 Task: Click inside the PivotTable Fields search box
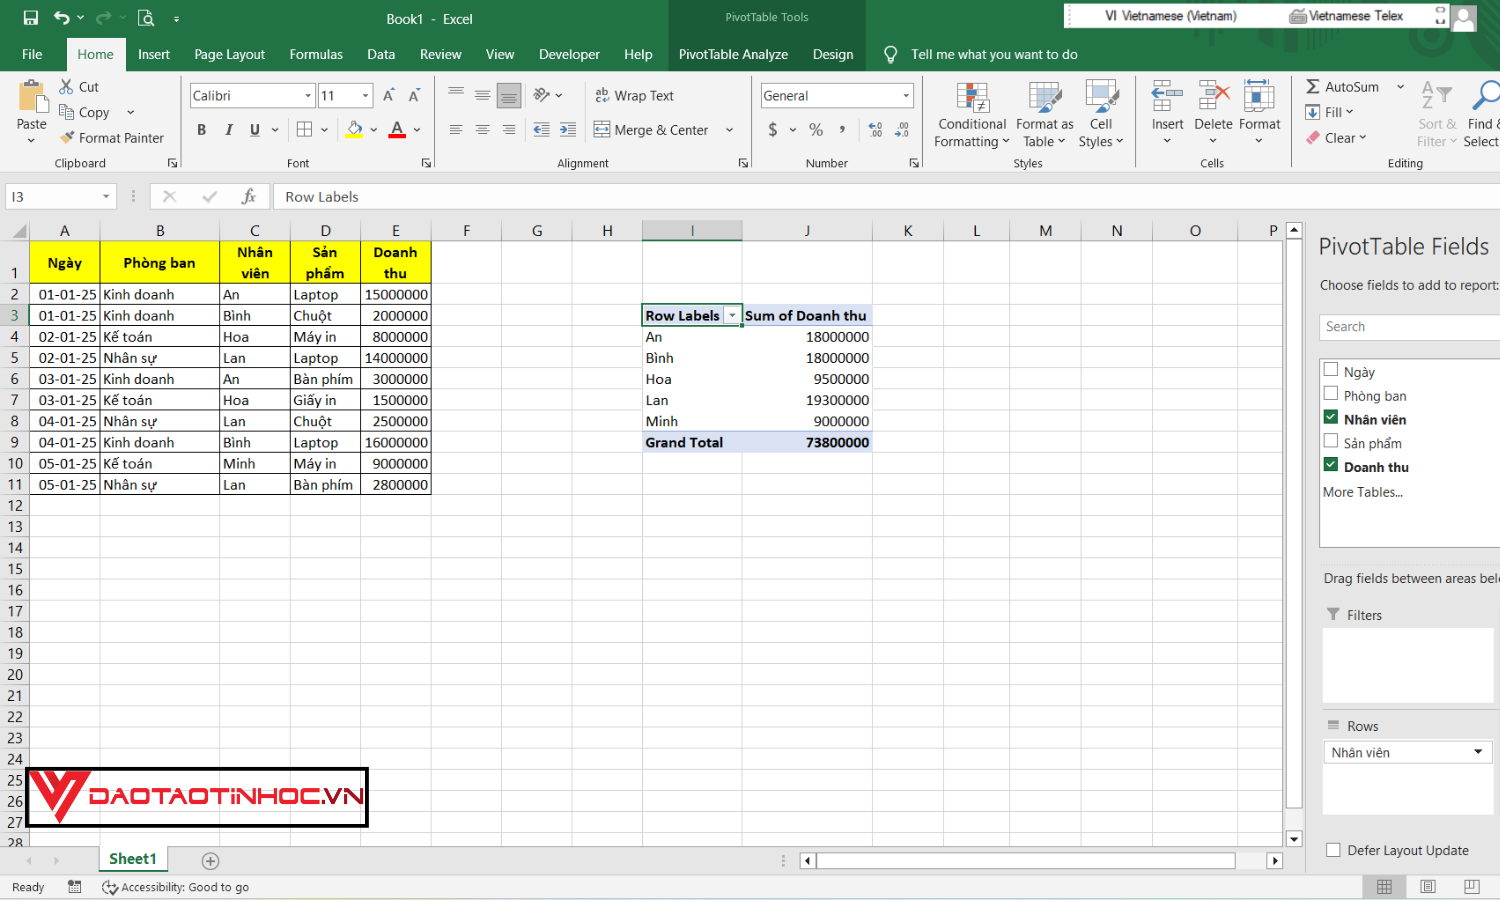(x=1410, y=326)
